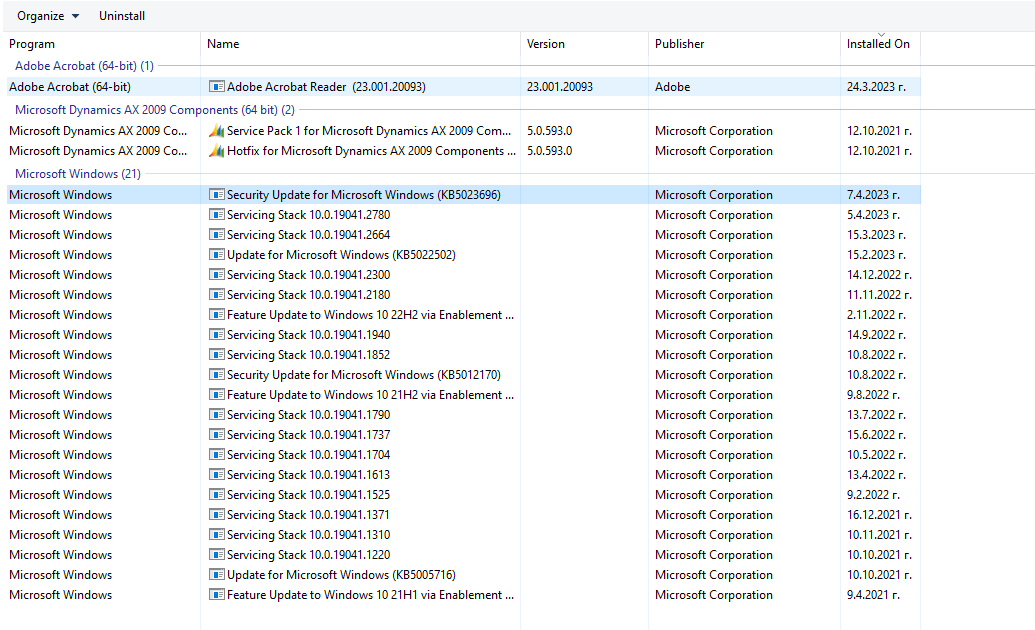Click the Version column header

[x=546, y=44]
